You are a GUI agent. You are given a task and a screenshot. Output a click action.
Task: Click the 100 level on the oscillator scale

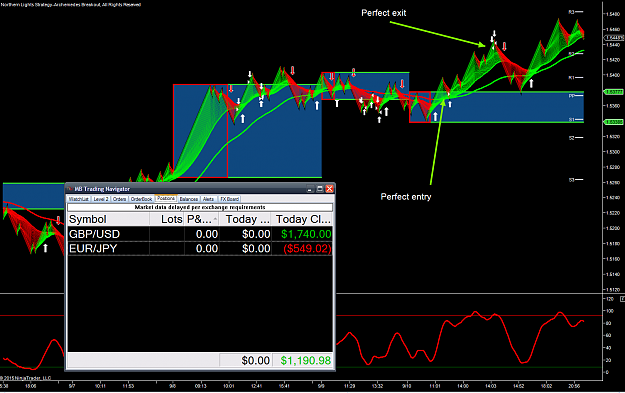[x=610, y=311]
